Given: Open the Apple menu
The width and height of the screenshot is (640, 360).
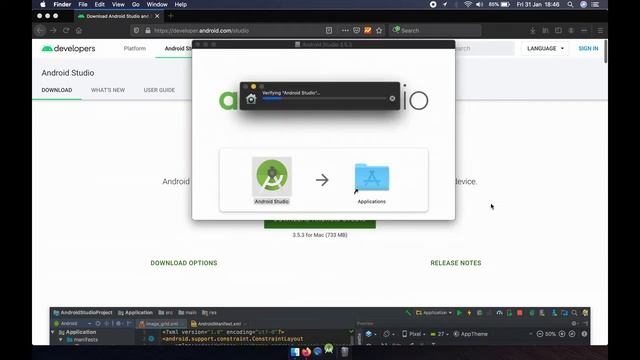Looking at the screenshot, I should (x=42, y=4).
